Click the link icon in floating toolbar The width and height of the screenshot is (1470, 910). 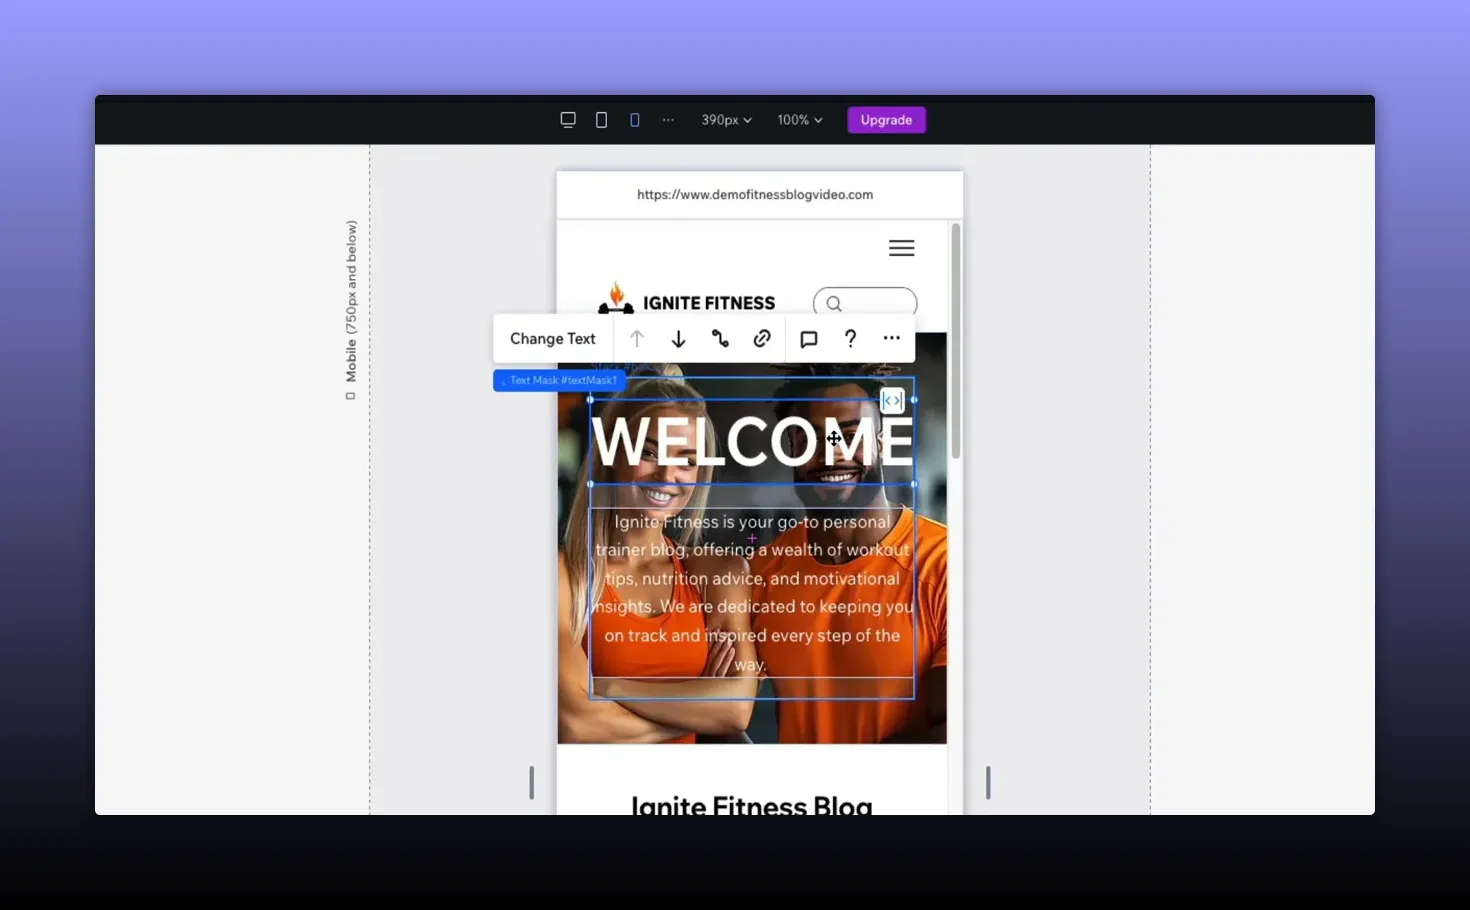(762, 339)
